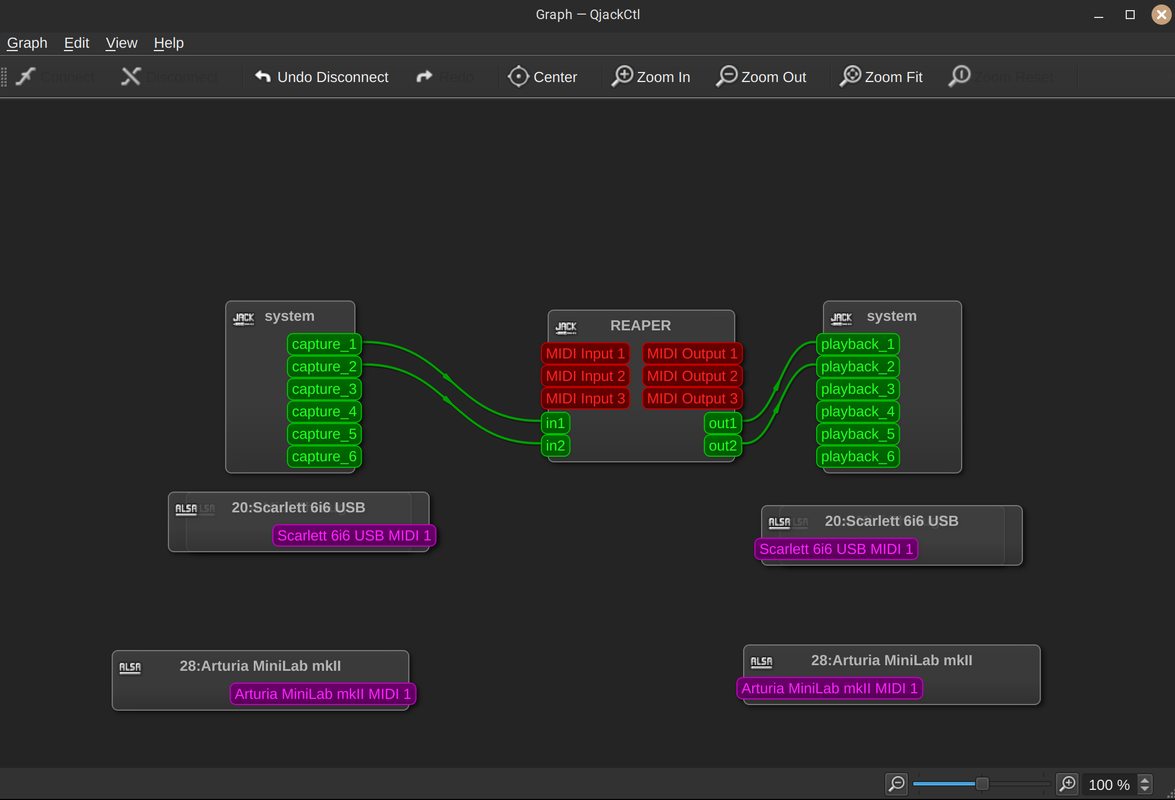Select left Scarlett 6i6 USB MIDI 1 port
Image resolution: width=1175 pixels, height=800 pixels.
tap(354, 536)
